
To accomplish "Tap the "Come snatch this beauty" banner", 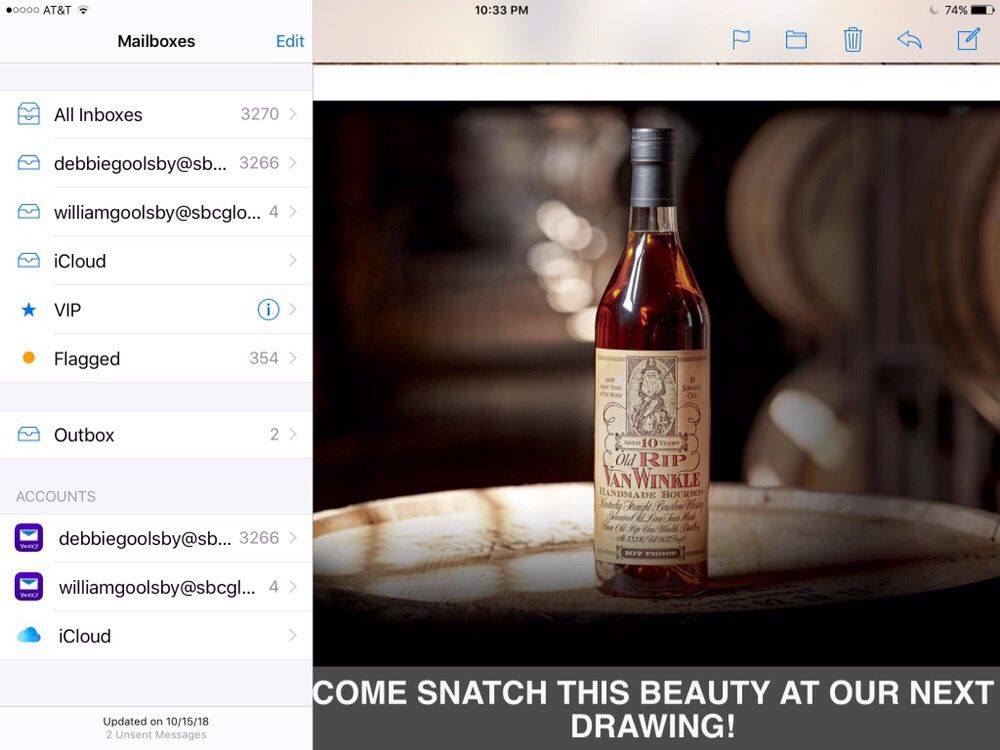I will [656, 708].
